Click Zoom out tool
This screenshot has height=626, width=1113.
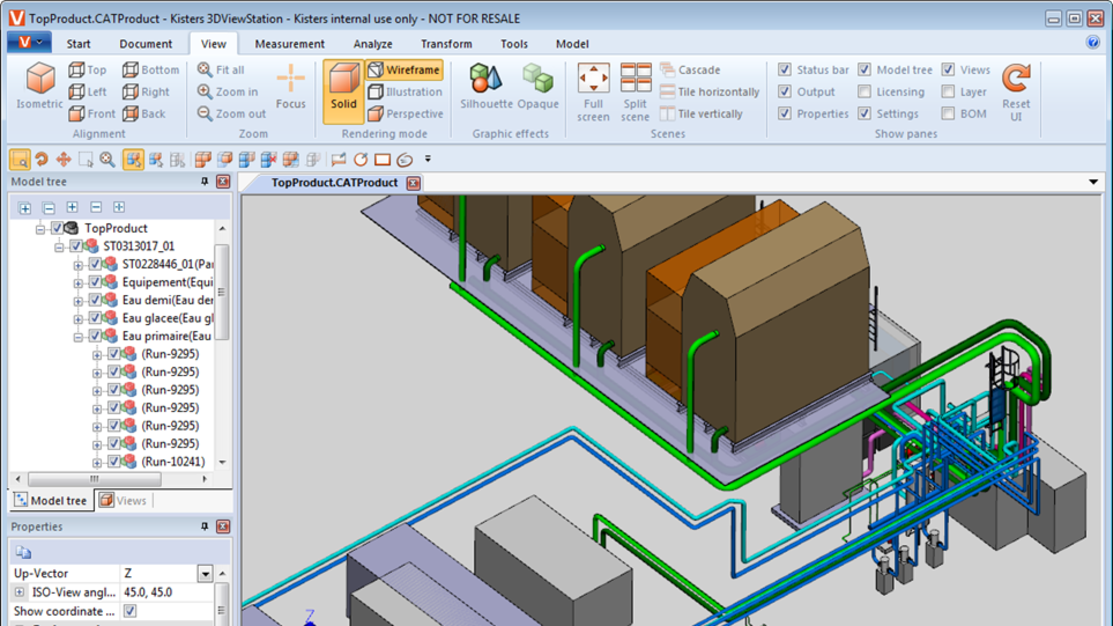coord(231,114)
